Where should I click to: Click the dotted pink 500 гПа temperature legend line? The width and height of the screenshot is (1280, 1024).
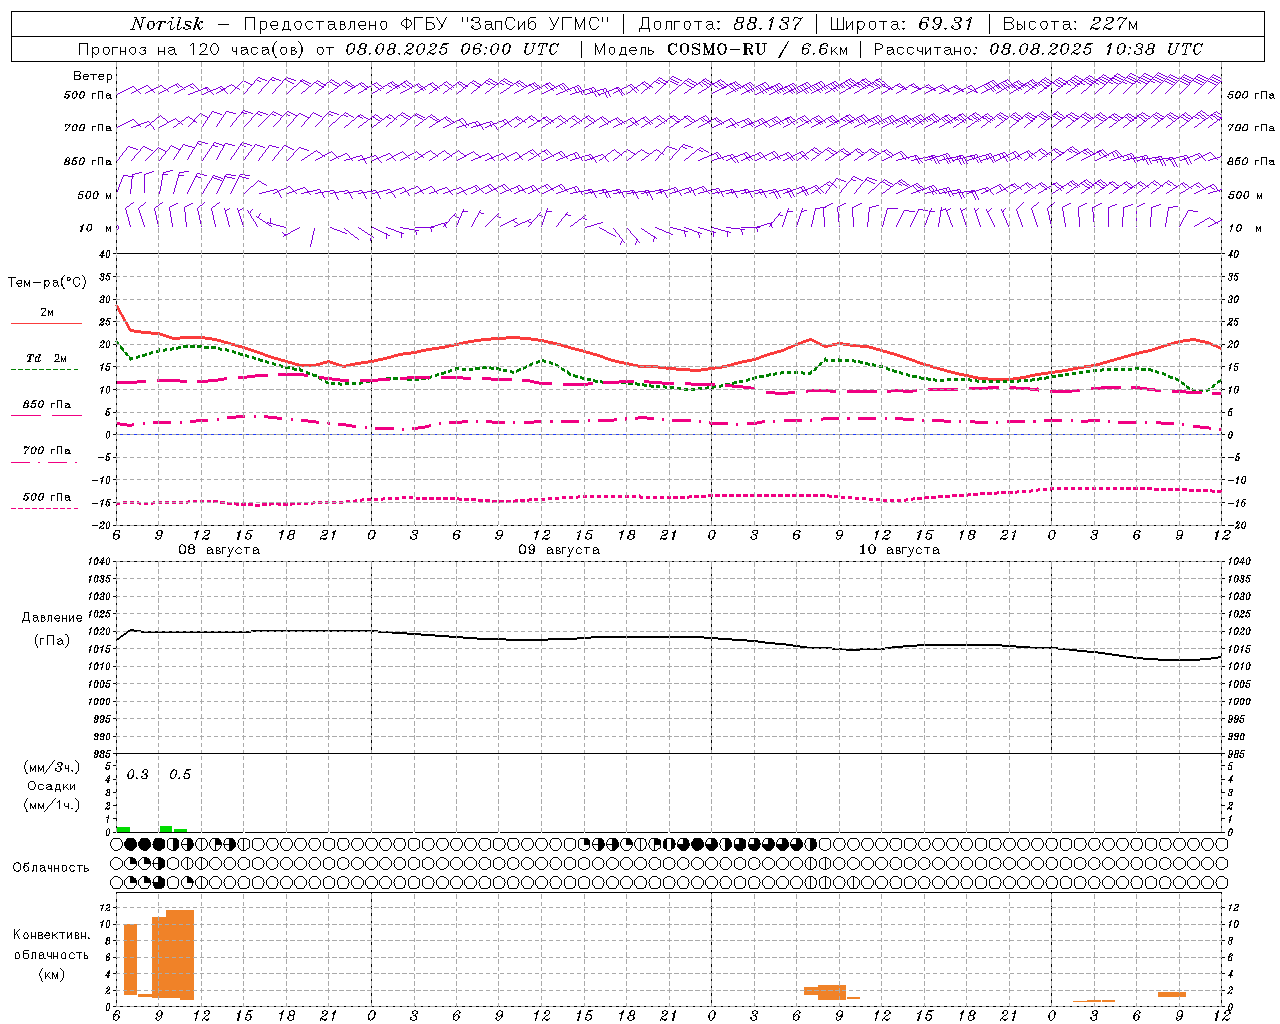click(44, 508)
